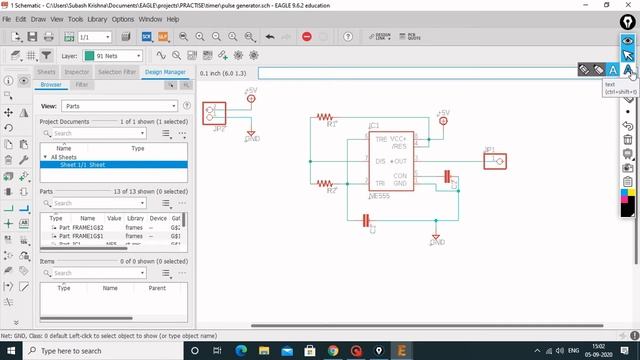
Task: Switch to the Filter subtab
Action: tap(82, 84)
